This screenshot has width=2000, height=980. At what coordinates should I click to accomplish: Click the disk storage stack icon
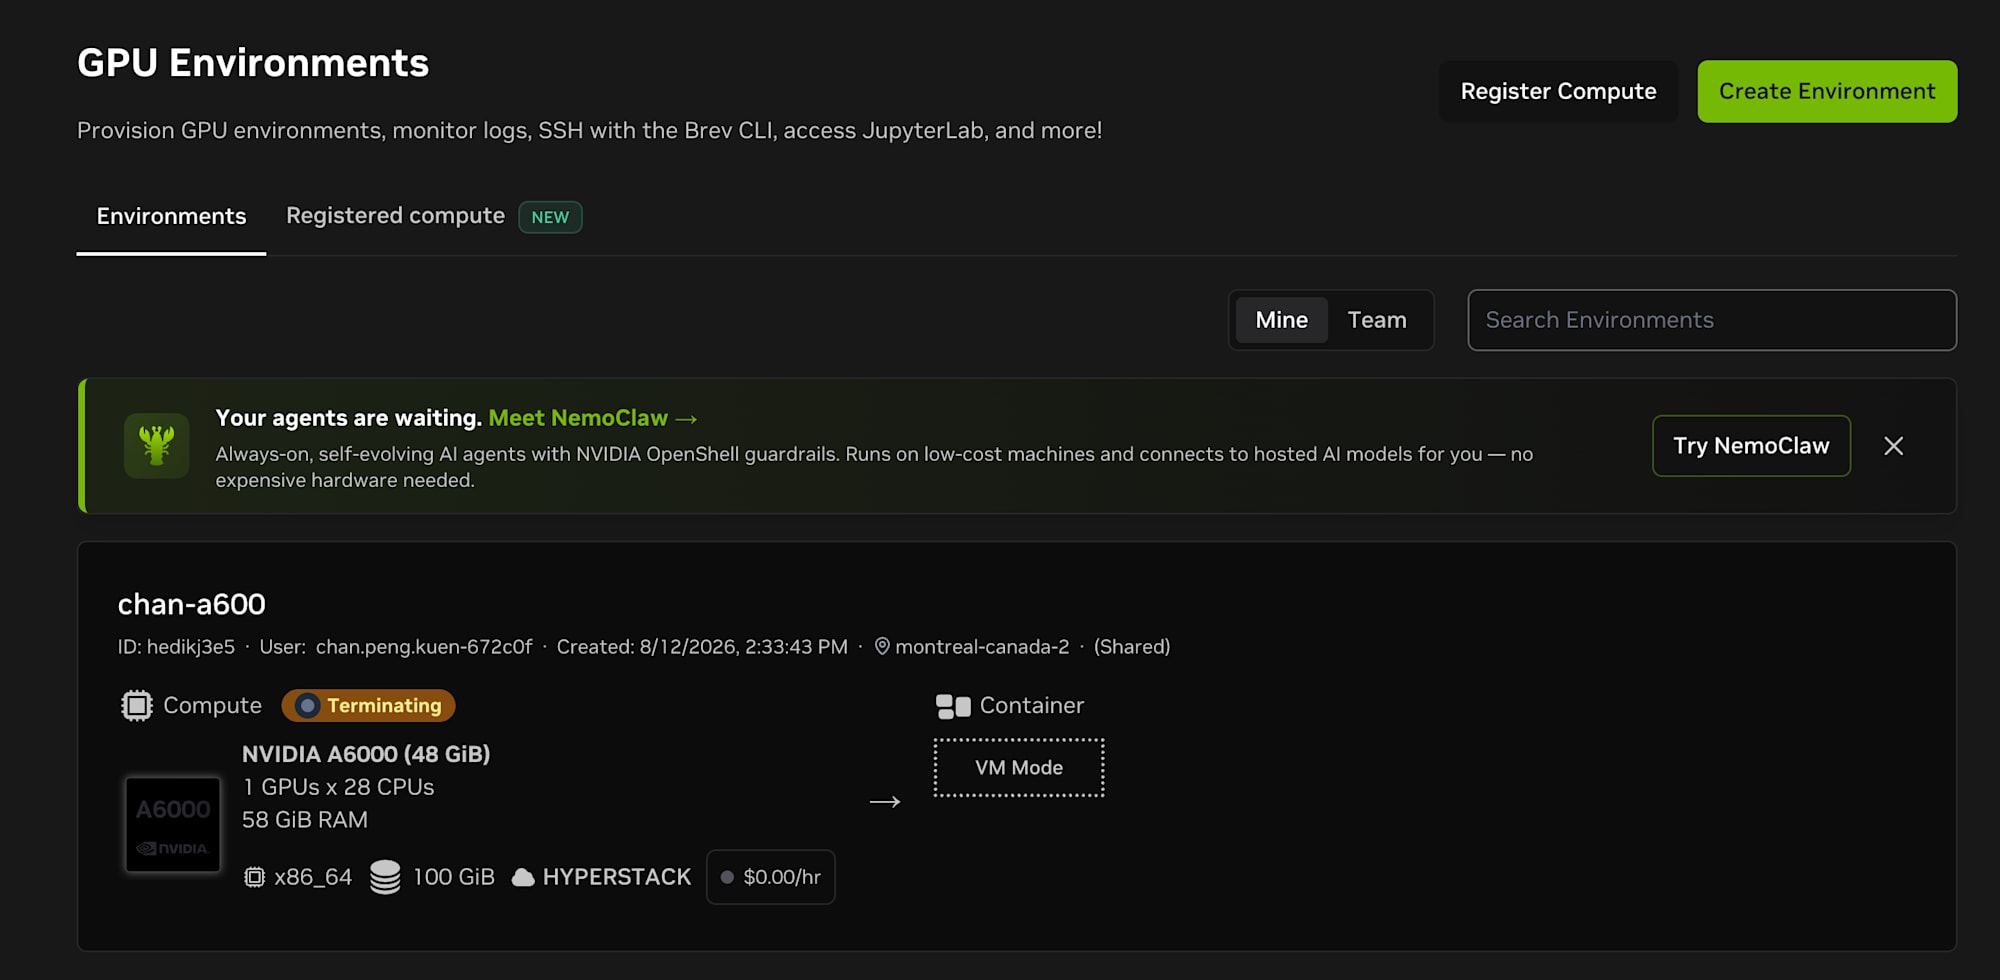click(385, 877)
